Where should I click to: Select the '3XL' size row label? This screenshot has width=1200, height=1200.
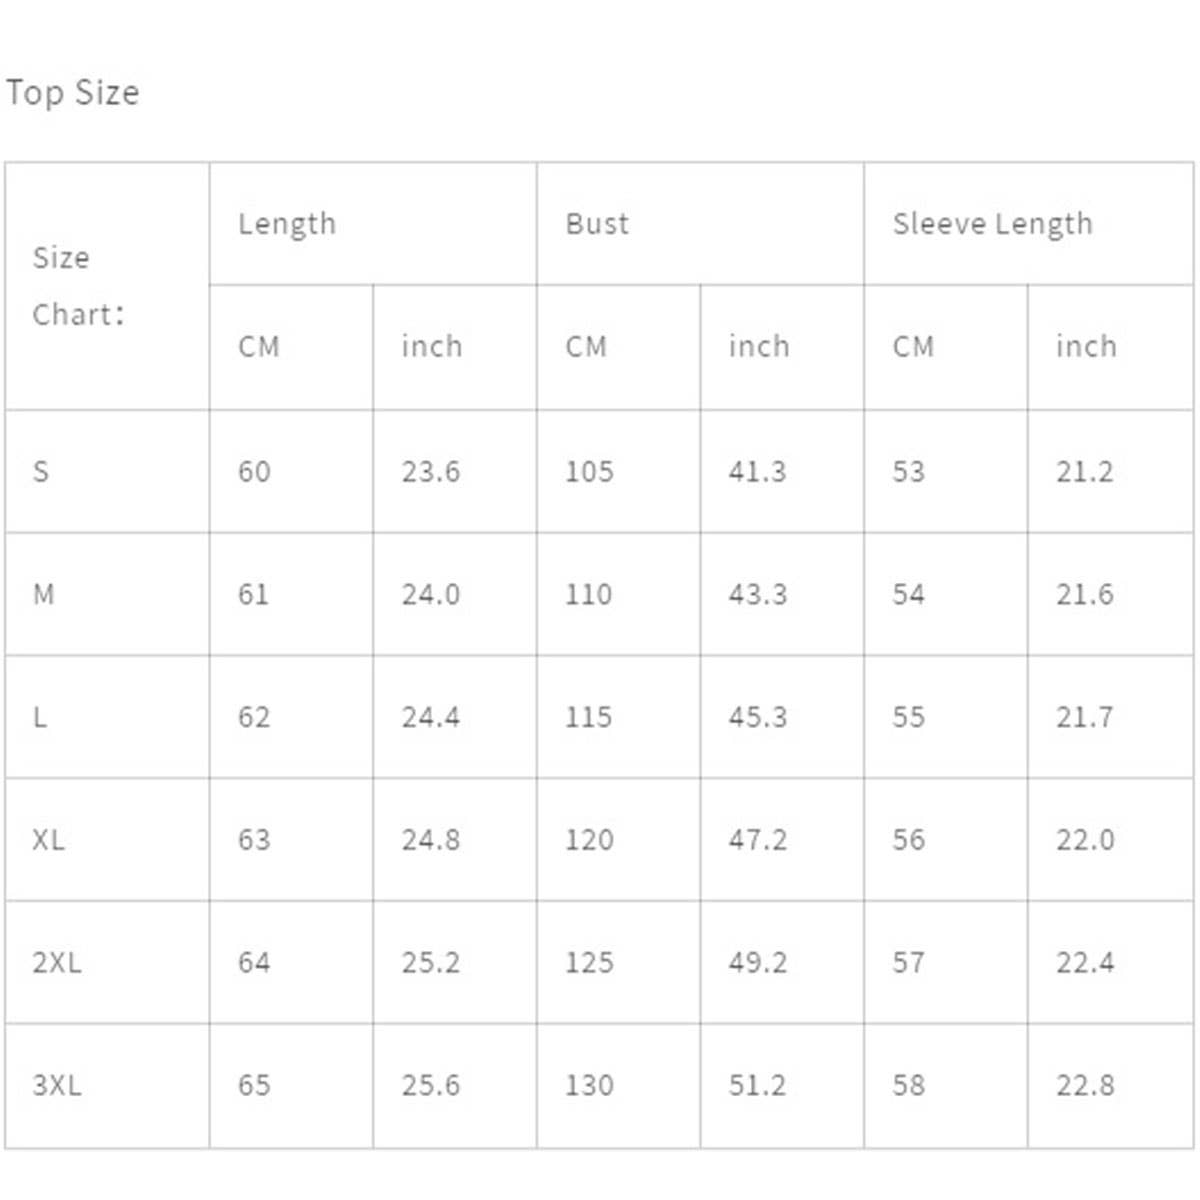[x=57, y=1085]
